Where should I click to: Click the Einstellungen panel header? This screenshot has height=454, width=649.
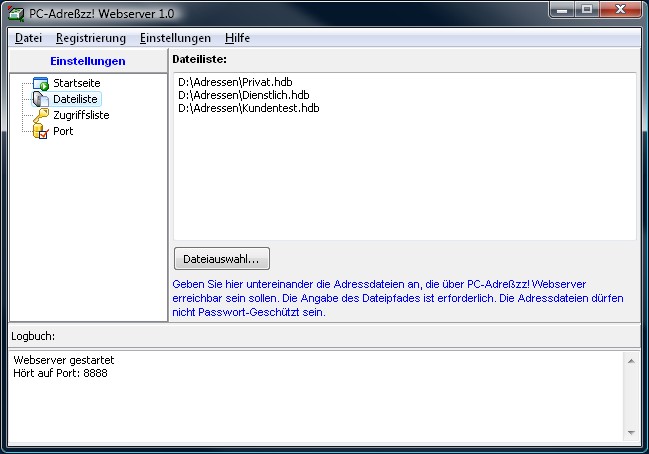[88, 61]
